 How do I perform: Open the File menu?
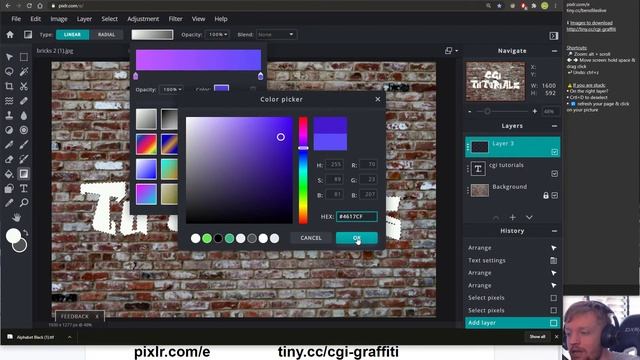click(16, 19)
